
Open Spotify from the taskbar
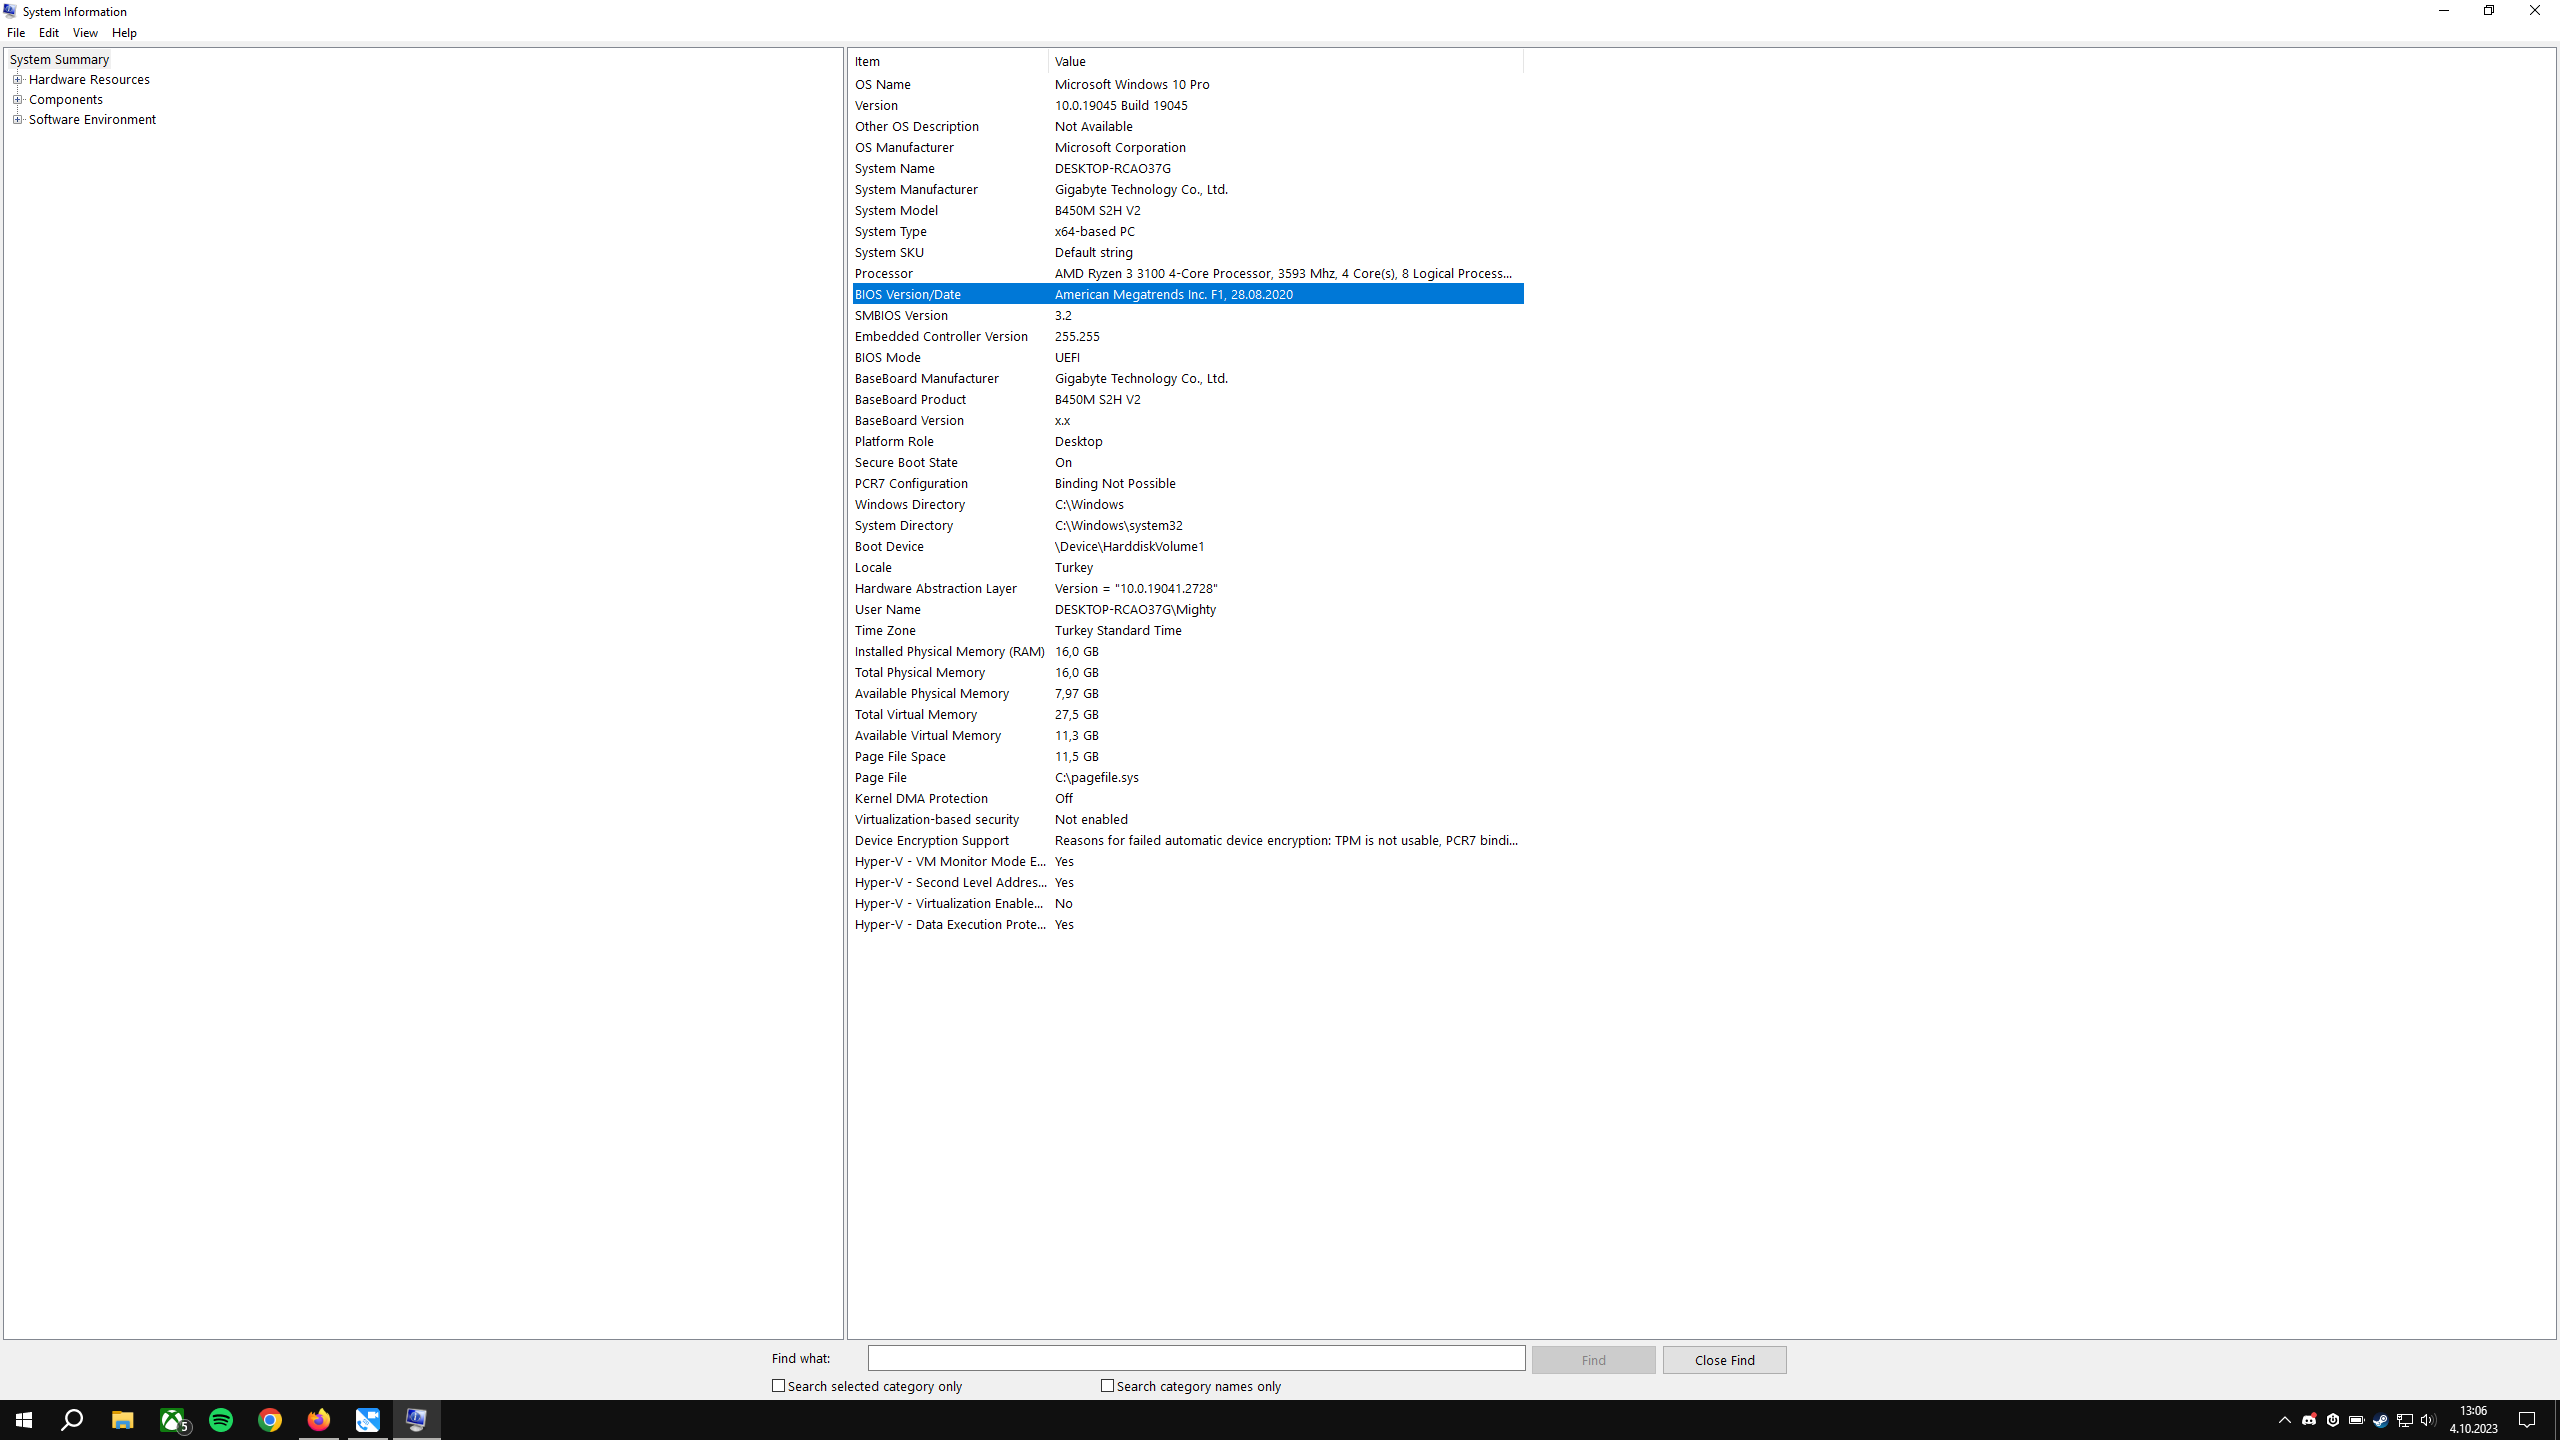pos(221,1420)
